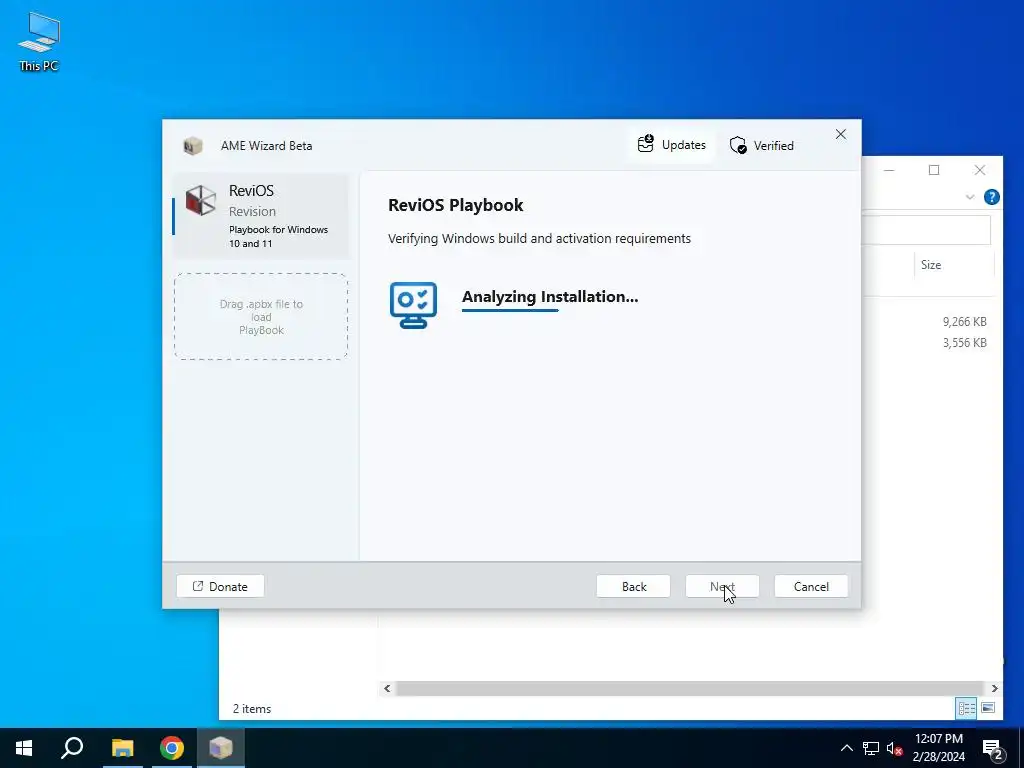
Task: Click Explorer horizontal scrollbar left arrow
Action: pyautogui.click(x=387, y=688)
